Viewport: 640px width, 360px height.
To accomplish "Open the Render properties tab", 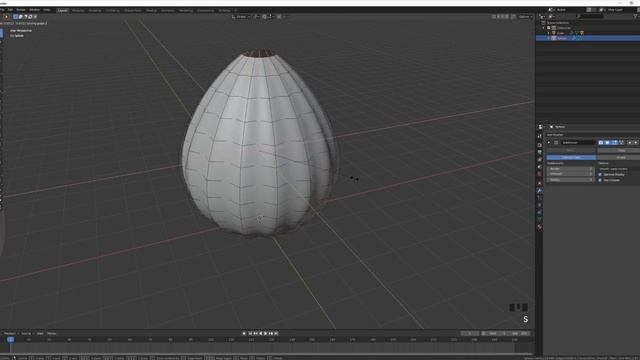I will click(x=540, y=145).
